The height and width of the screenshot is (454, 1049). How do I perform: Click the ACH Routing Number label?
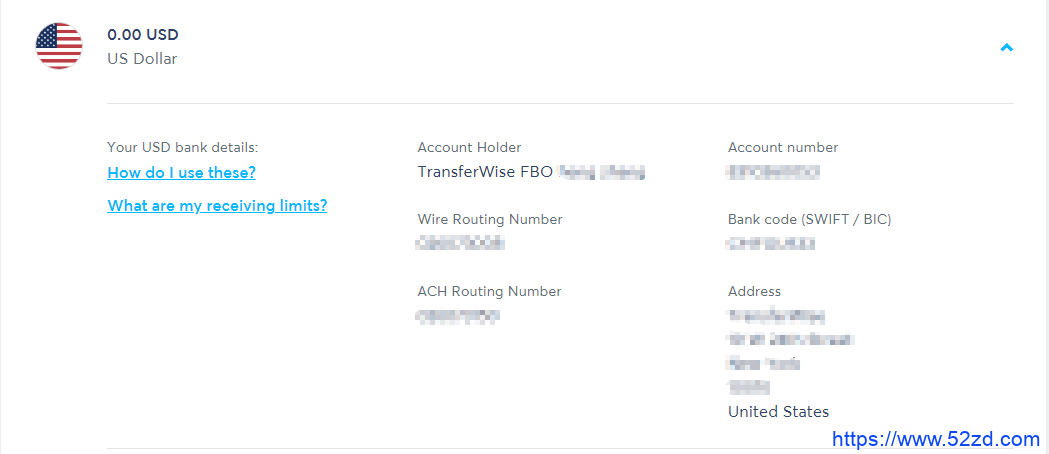pos(489,292)
